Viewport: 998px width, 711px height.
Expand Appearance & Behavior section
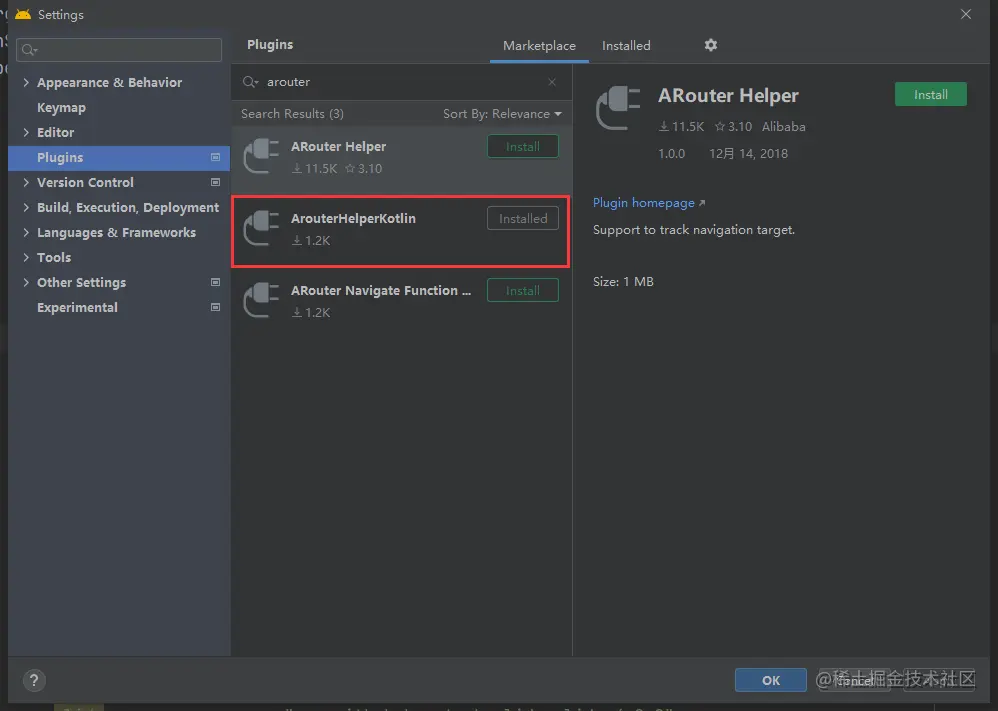point(26,82)
